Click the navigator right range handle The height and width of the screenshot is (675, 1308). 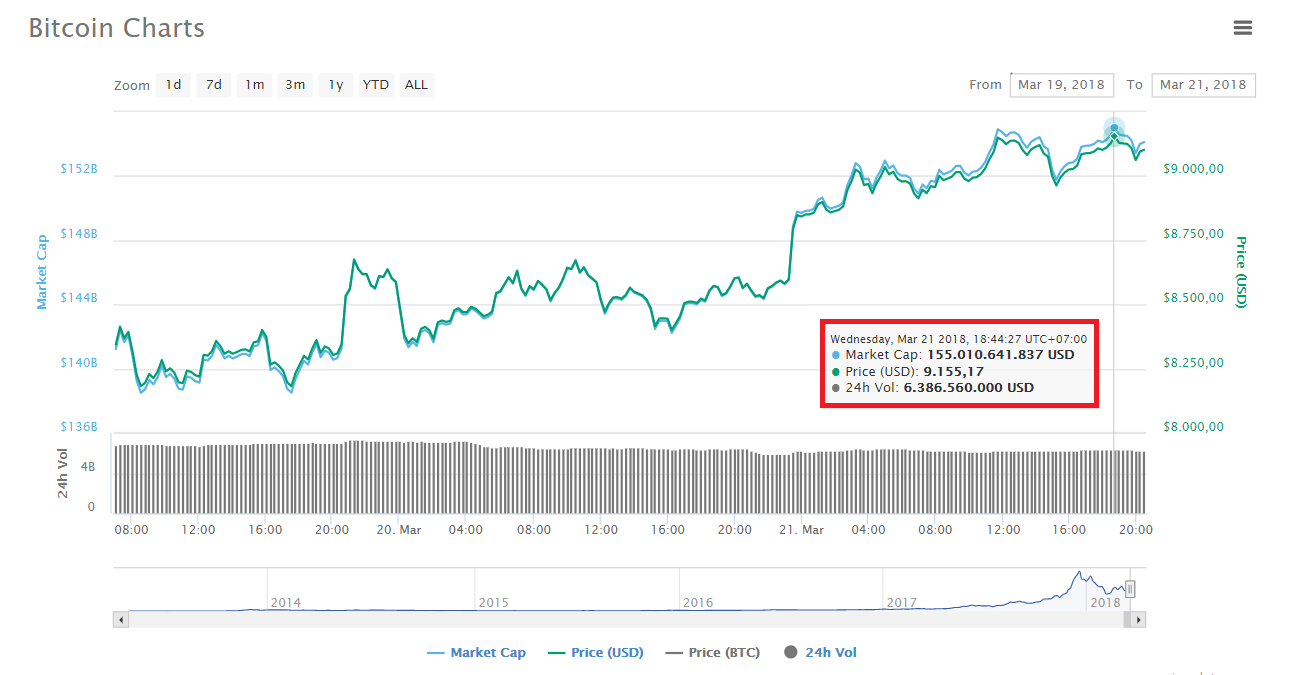pyautogui.click(x=1130, y=589)
